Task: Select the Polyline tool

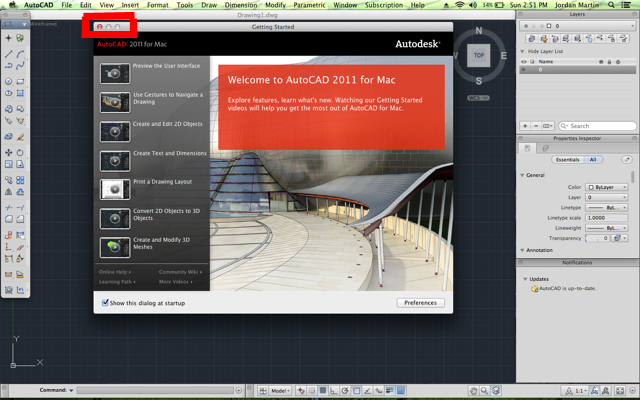Action: 8,65
